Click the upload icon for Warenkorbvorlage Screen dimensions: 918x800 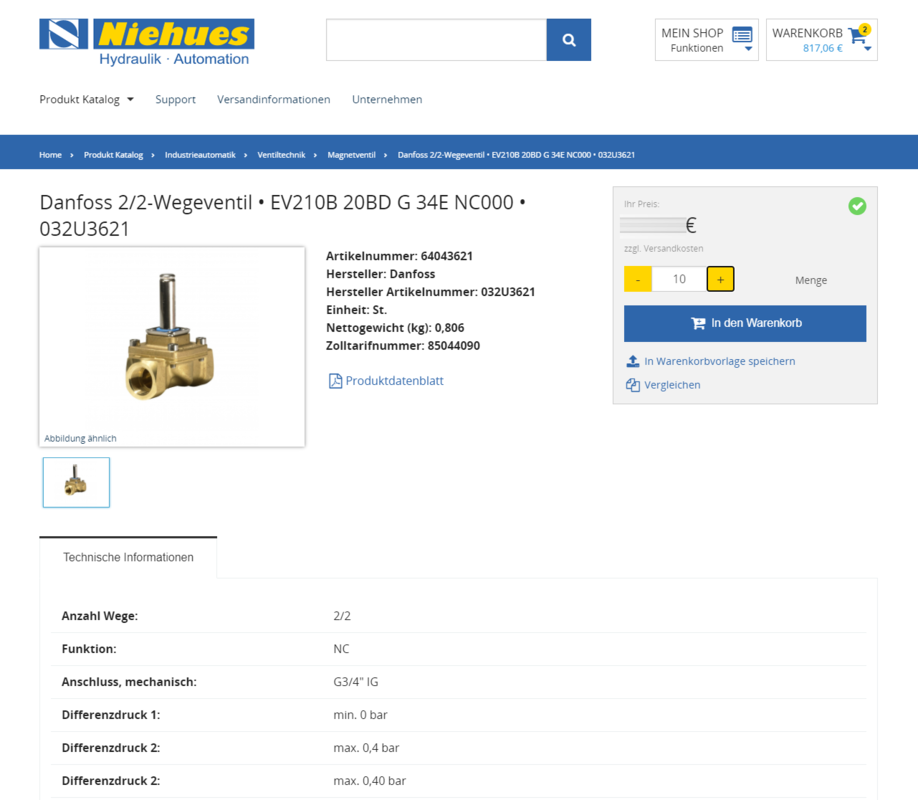pyautogui.click(x=633, y=361)
